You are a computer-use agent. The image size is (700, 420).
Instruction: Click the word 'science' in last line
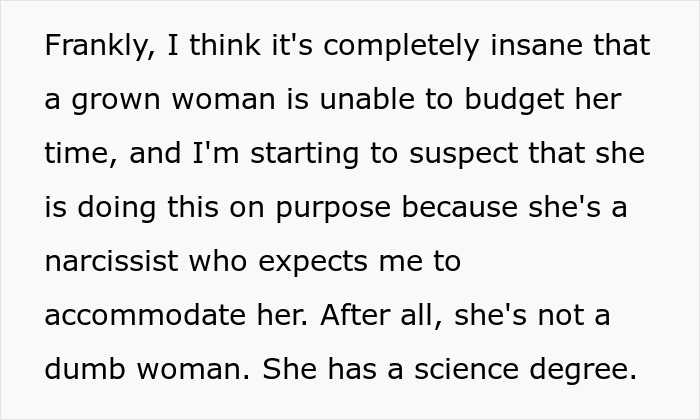point(467,369)
